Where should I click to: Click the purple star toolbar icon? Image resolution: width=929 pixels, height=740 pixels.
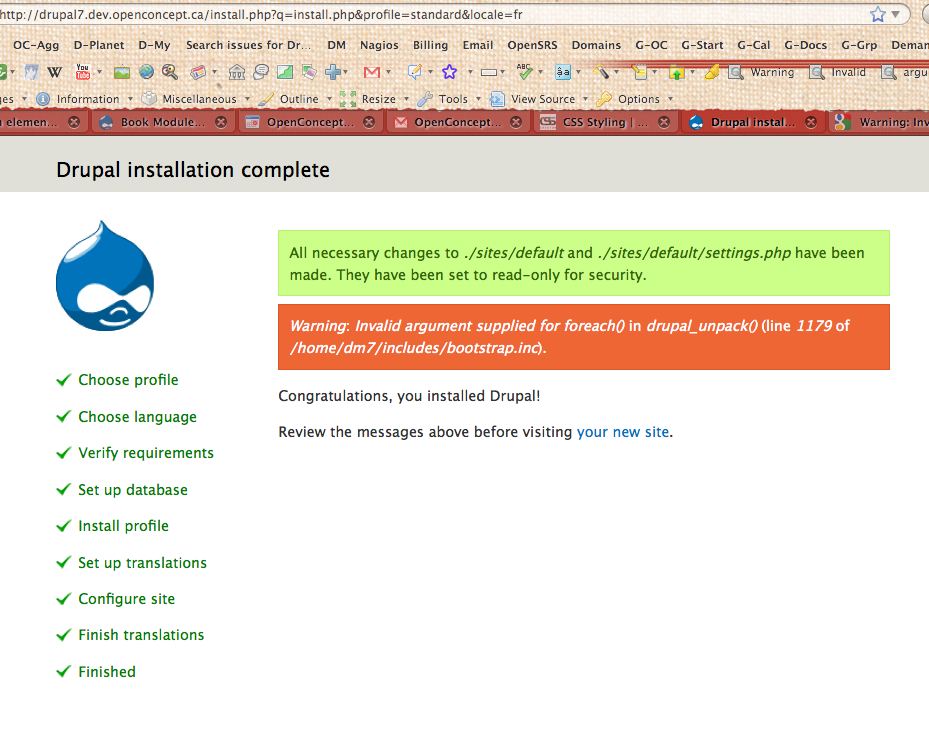[x=451, y=71]
